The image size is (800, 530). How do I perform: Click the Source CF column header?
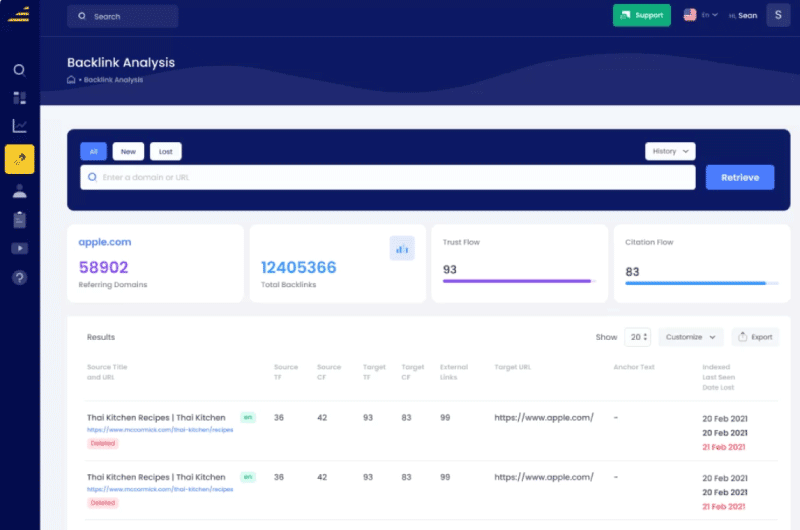click(329, 372)
